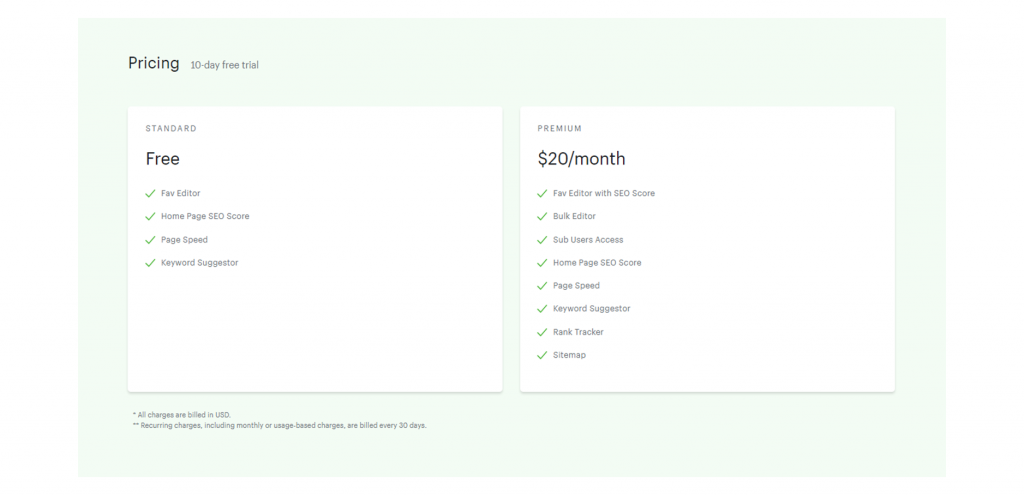Click the checkmark next to Rank Tracker

click(542, 332)
